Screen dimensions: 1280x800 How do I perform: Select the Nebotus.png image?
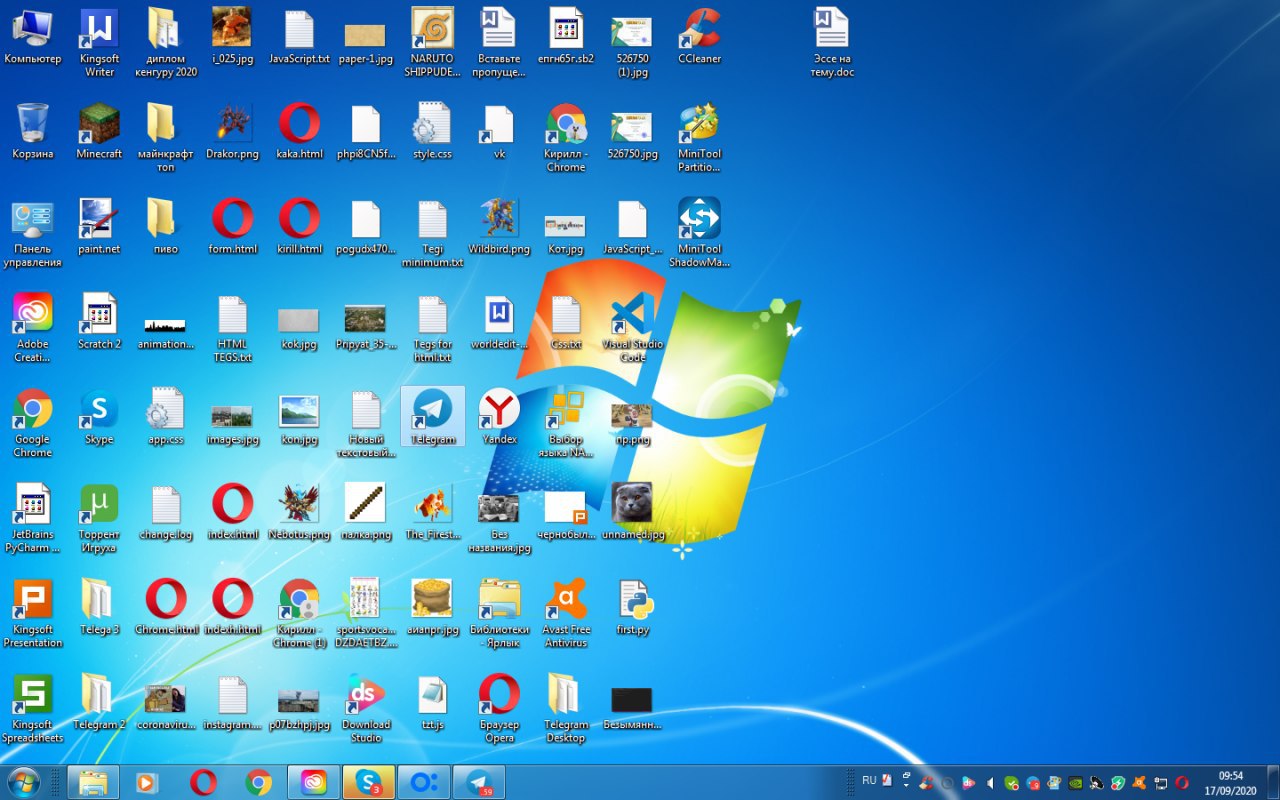(x=299, y=511)
